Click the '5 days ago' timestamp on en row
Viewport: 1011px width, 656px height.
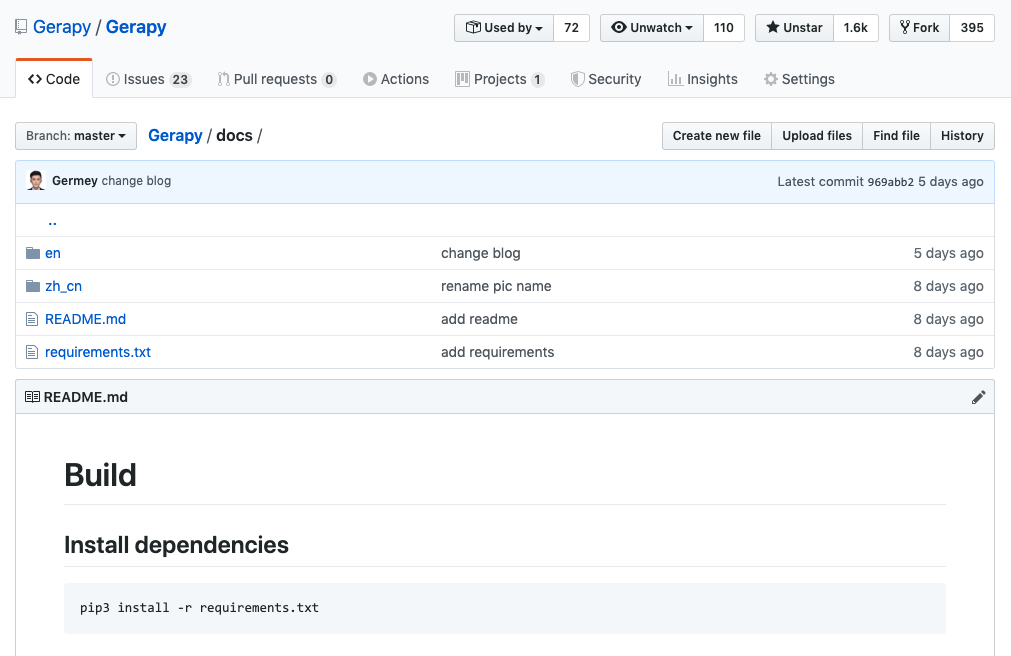coord(948,253)
